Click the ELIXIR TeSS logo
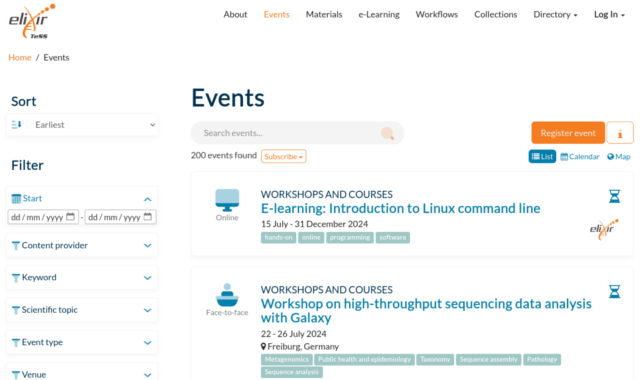Screen dimensions: 640x380 pos(32,22)
